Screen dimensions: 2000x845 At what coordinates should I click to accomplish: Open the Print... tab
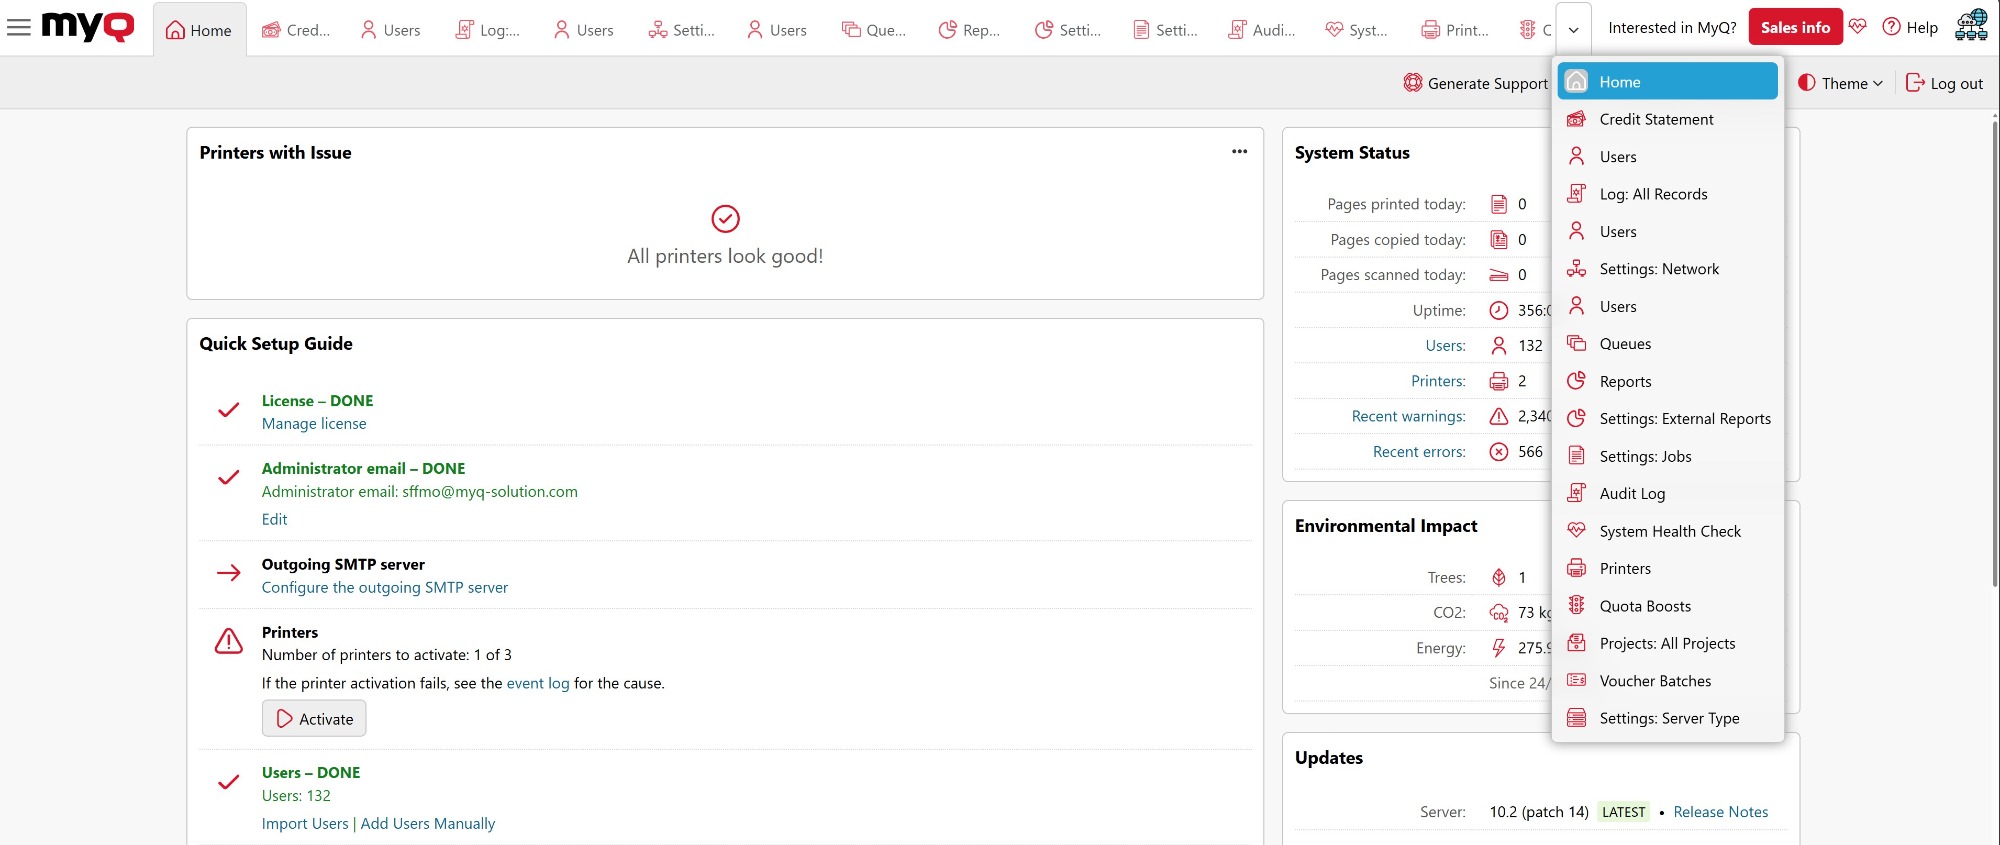[x=1455, y=30]
